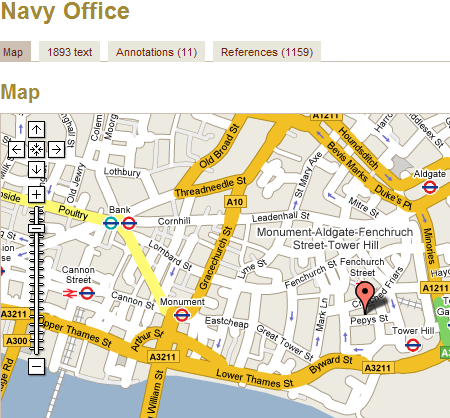Zoom out with the minus button
This screenshot has width=450, height=418.
pos(36,366)
